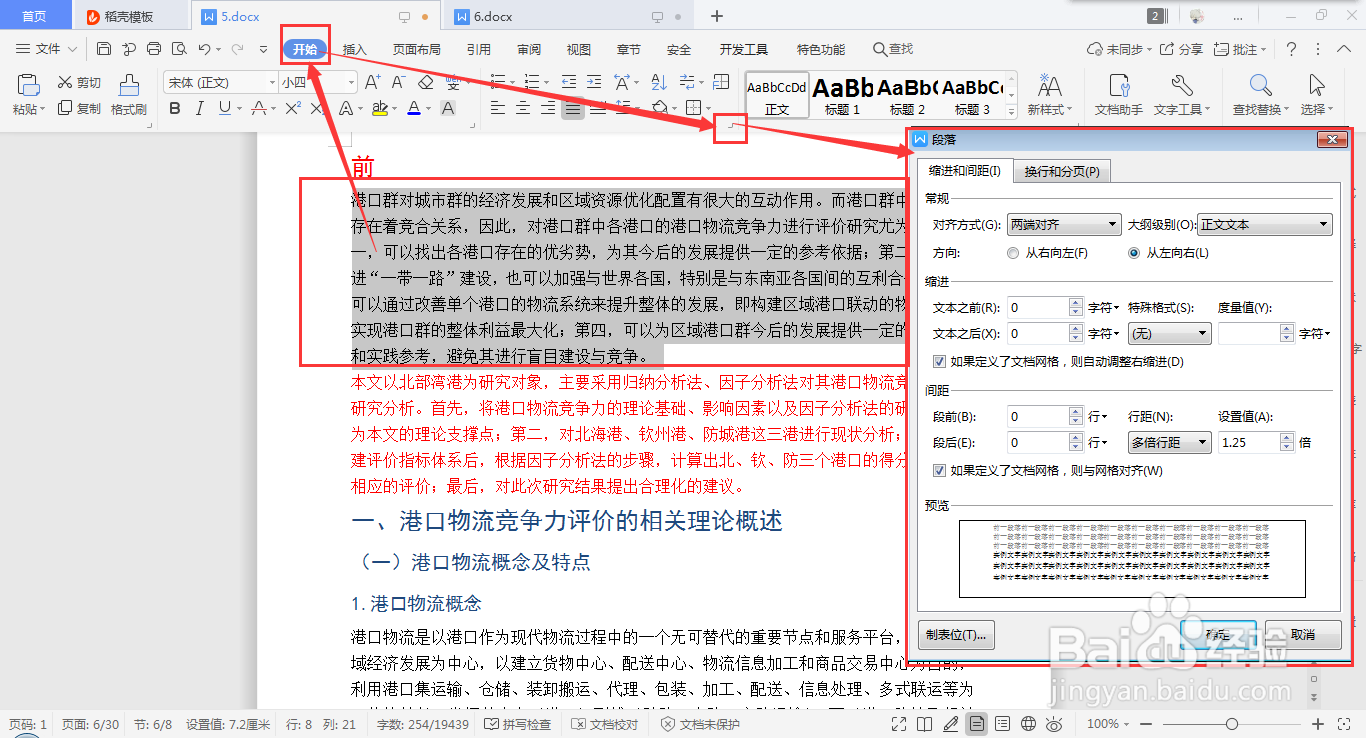Uncheck auto adjust right indent option

tap(939, 361)
